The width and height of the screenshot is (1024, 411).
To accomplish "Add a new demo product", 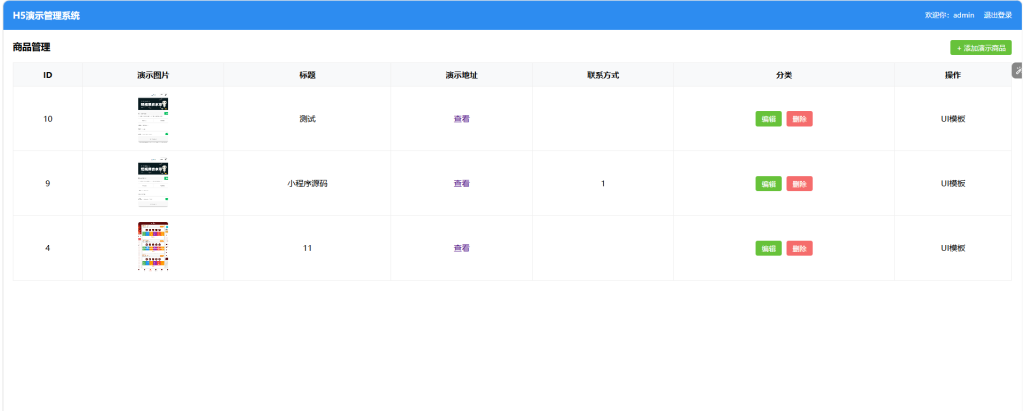I will [x=980, y=48].
